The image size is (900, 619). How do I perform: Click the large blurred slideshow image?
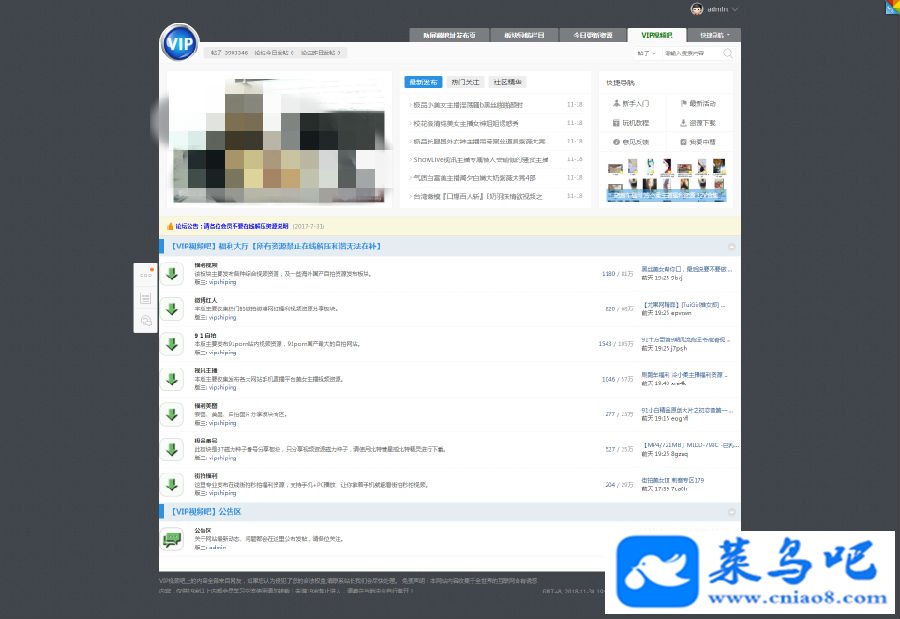pyautogui.click(x=279, y=140)
